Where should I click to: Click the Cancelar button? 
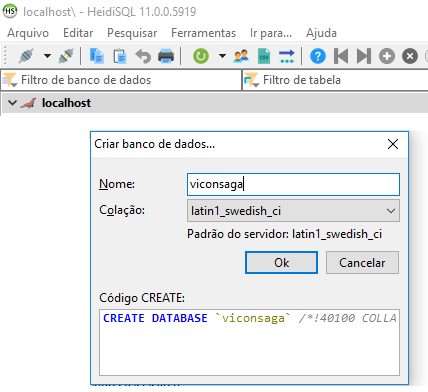pyautogui.click(x=362, y=263)
